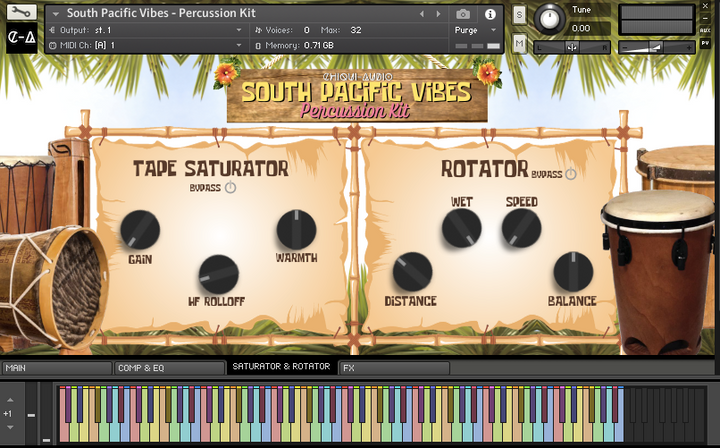
Task: Click the Tune knob
Action: pyautogui.click(x=549, y=19)
